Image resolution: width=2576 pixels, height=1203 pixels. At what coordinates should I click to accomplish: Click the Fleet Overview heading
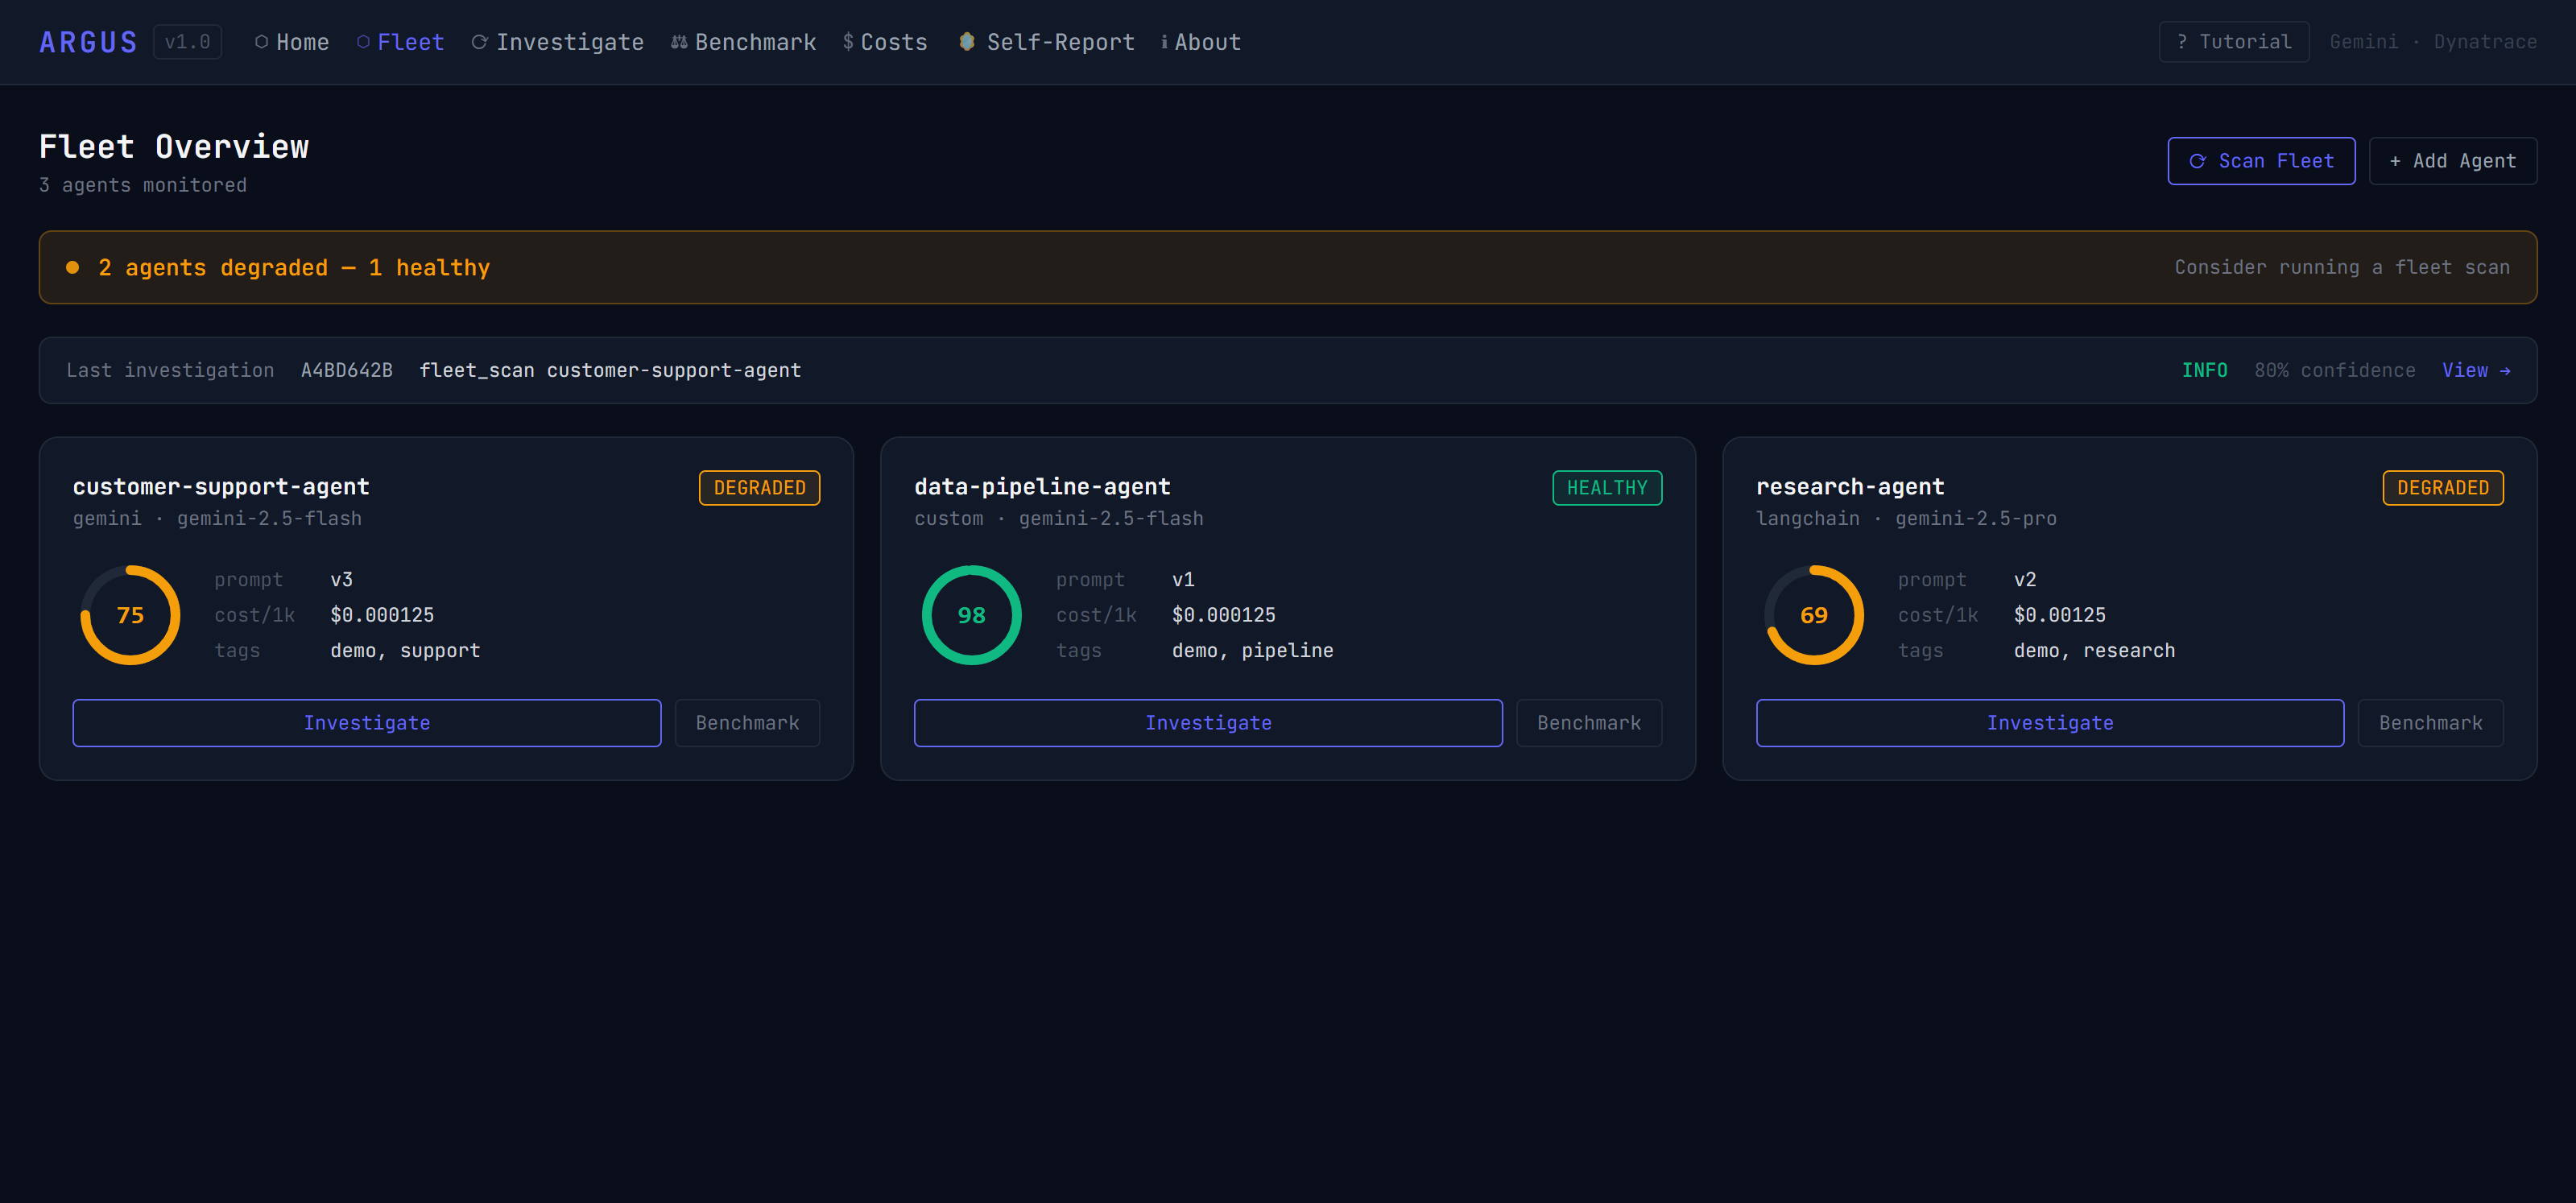174,147
